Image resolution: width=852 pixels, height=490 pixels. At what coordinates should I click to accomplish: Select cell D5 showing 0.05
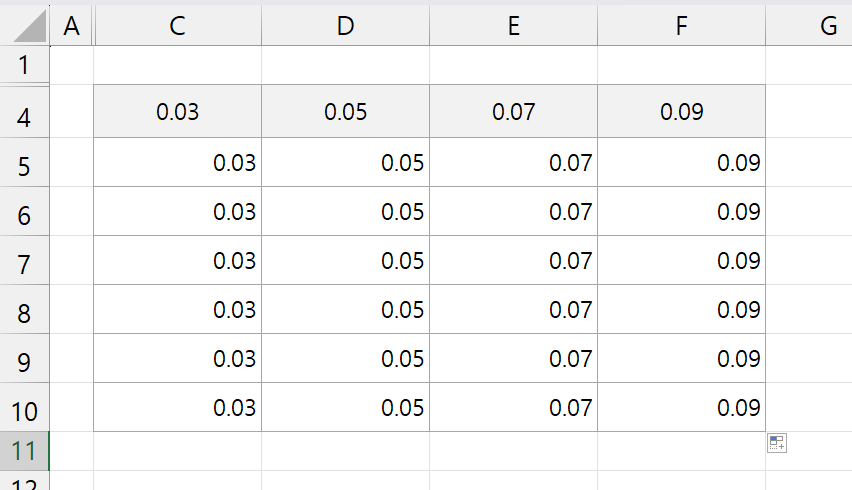tap(346, 162)
